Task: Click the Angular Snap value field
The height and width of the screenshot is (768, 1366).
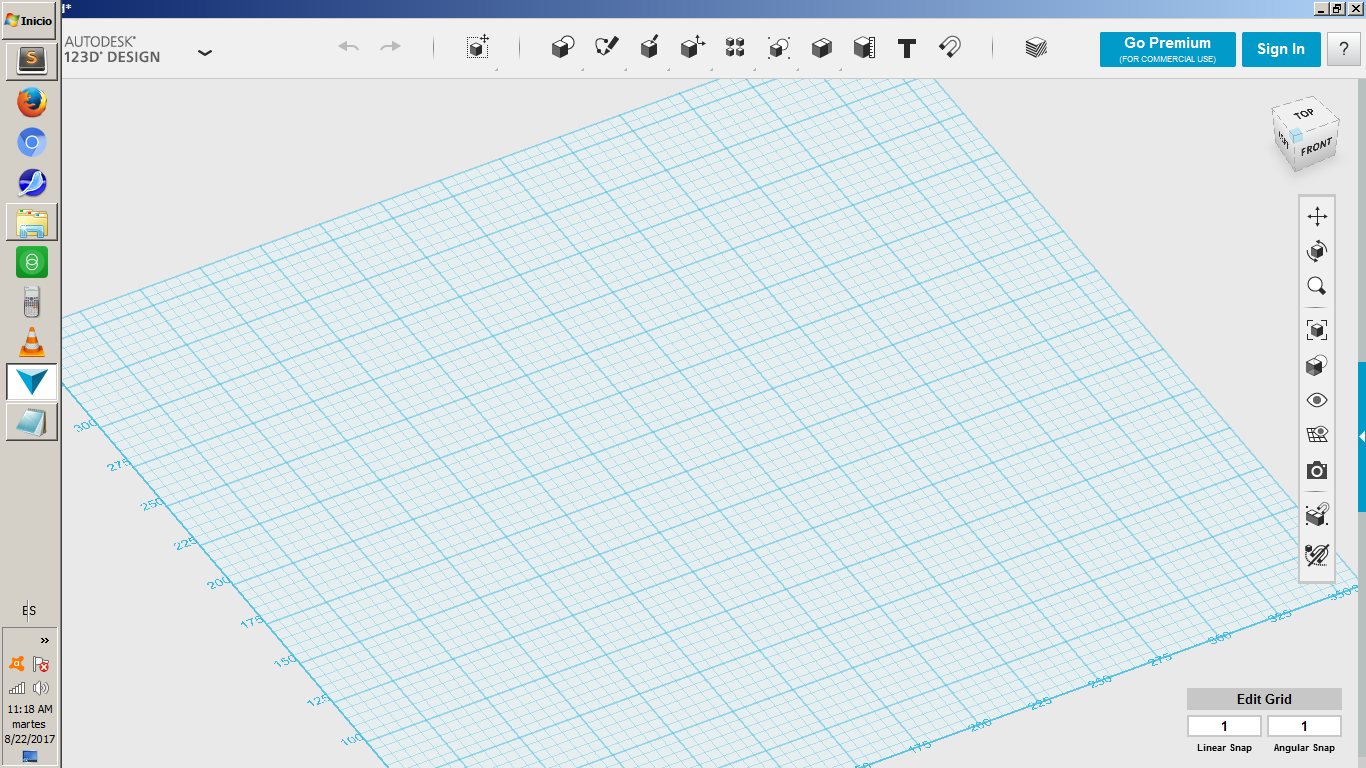Action: tap(1304, 726)
